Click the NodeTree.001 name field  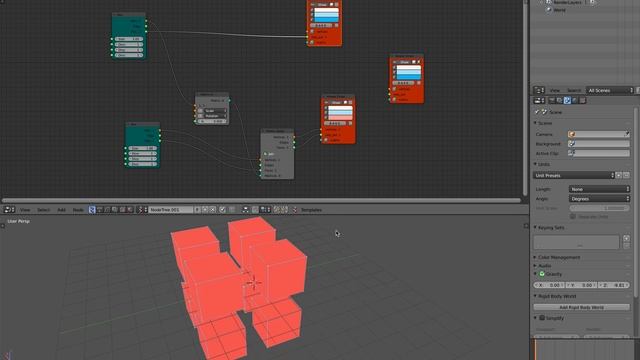[x=170, y=210]
